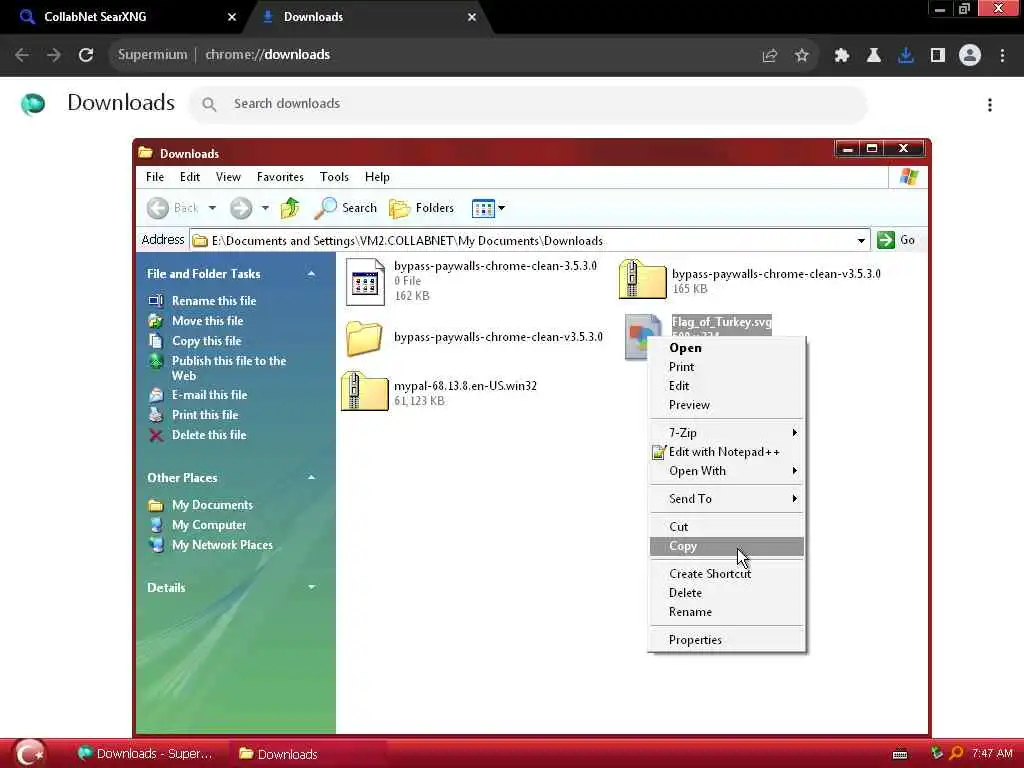Click the browser back arrow
The width and height of the screenshot is (1024, 768).
(22, 55)
